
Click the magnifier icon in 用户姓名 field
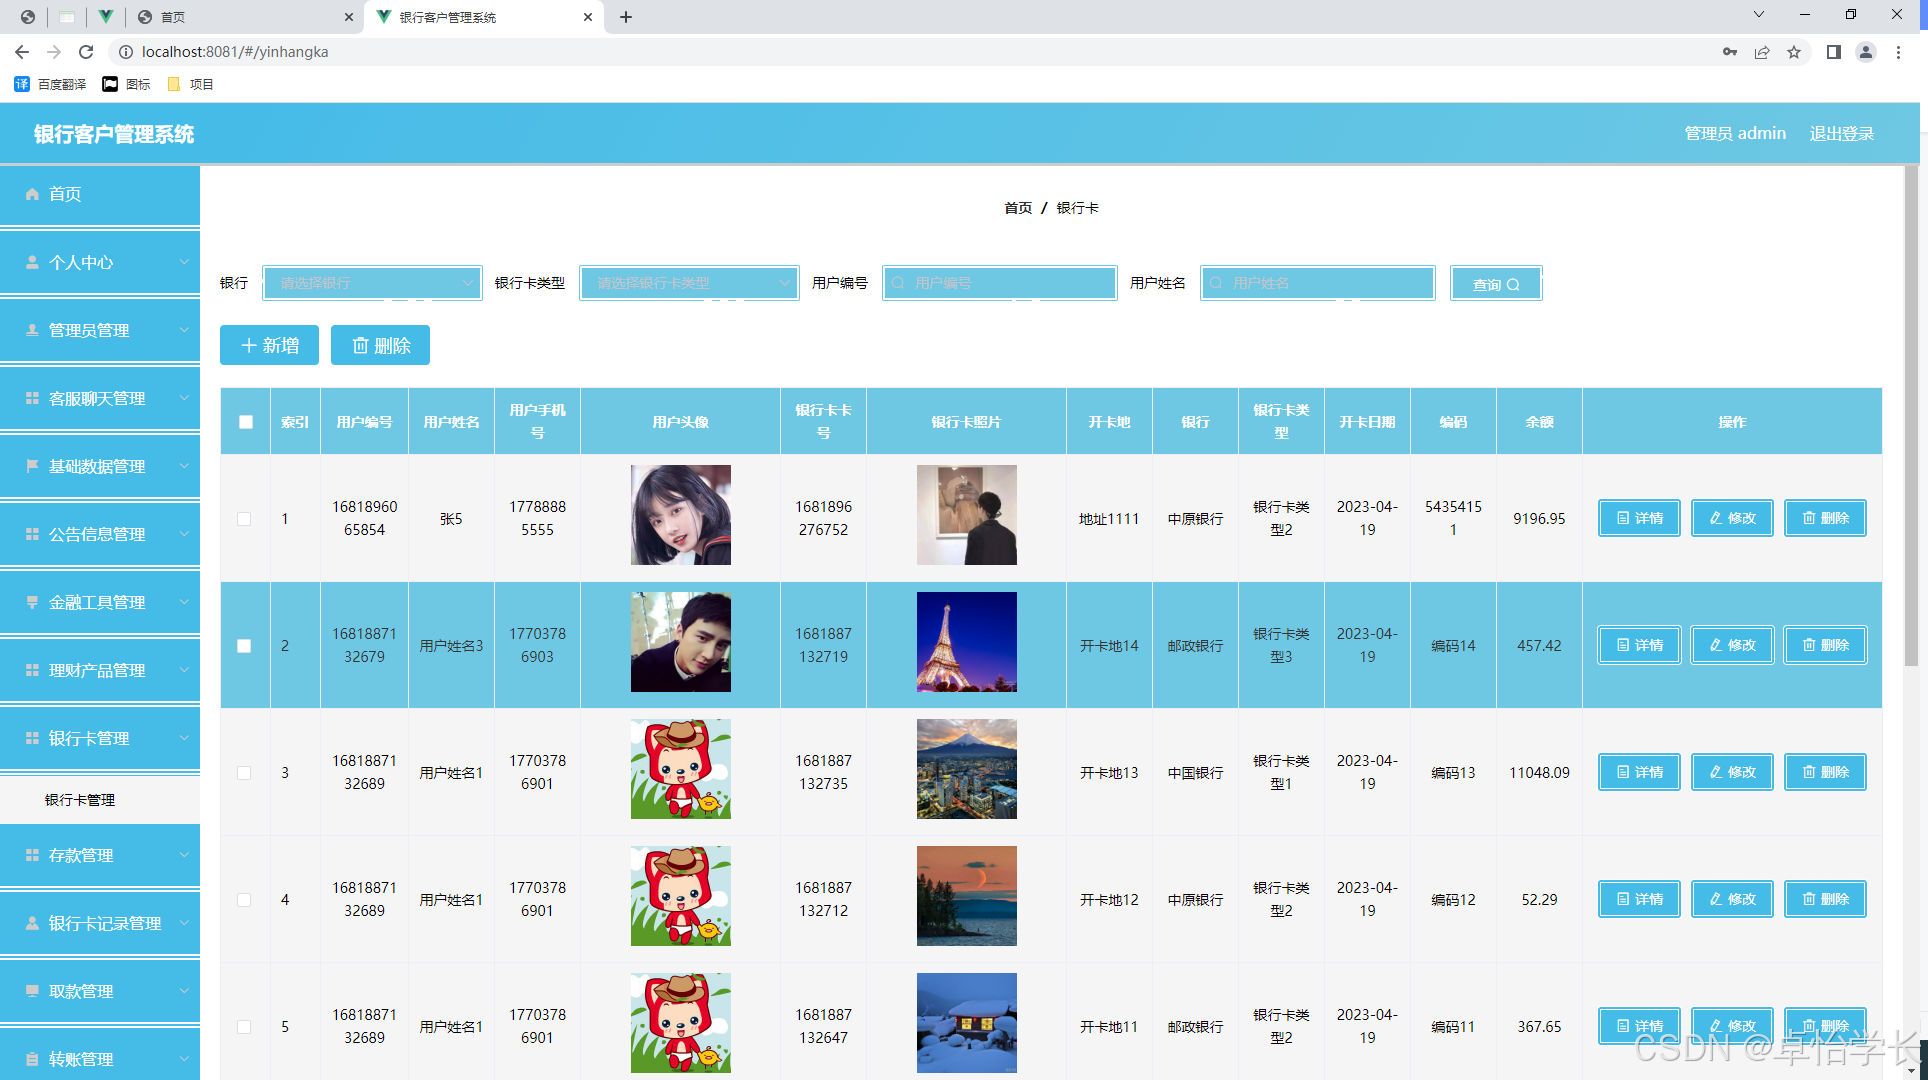[x=1216, y=284]
